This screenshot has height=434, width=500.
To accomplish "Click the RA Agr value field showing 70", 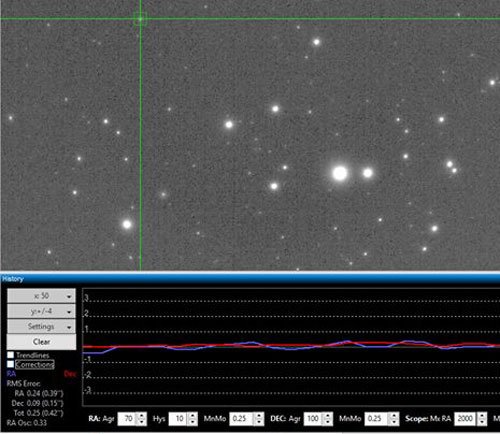I will point(127,419).
